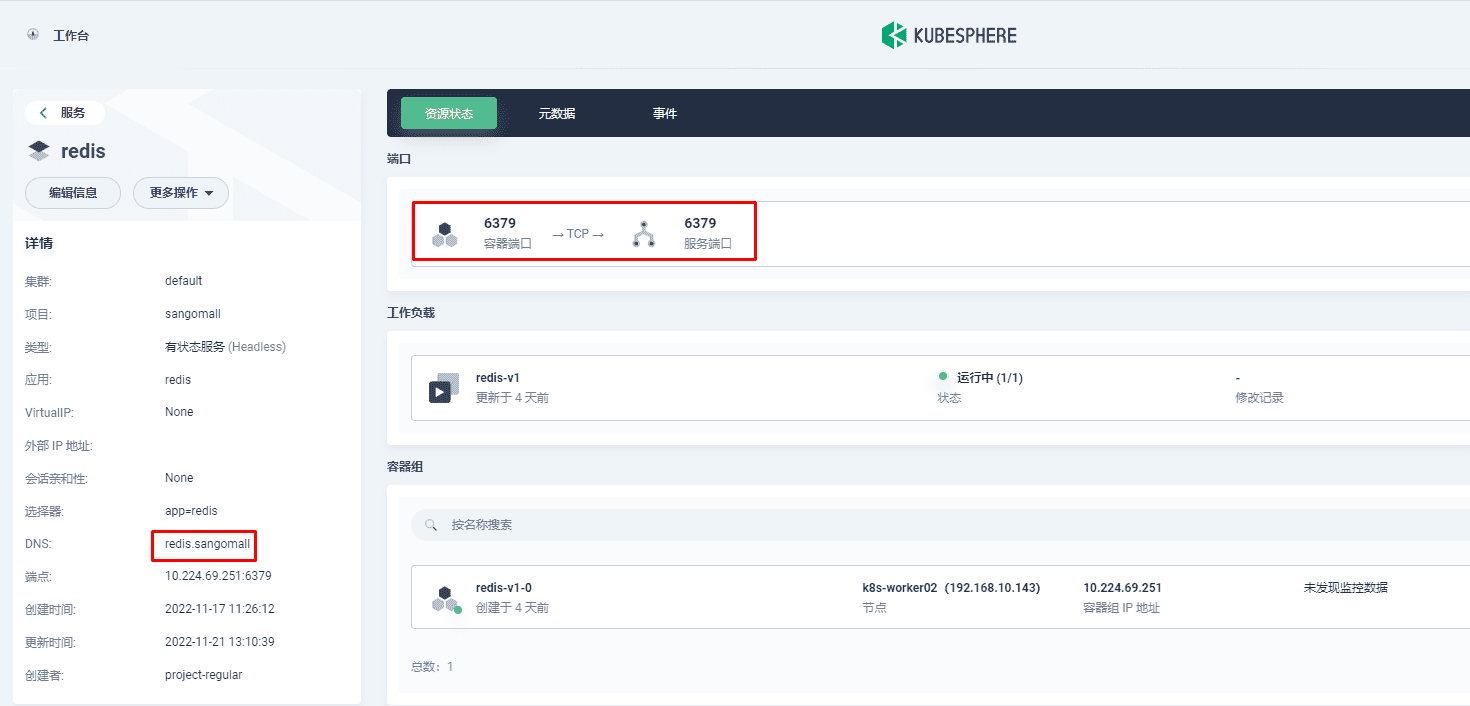Click the 编辑信息 button
Screen dimensions: 1470x706
(x=73, y=193)
